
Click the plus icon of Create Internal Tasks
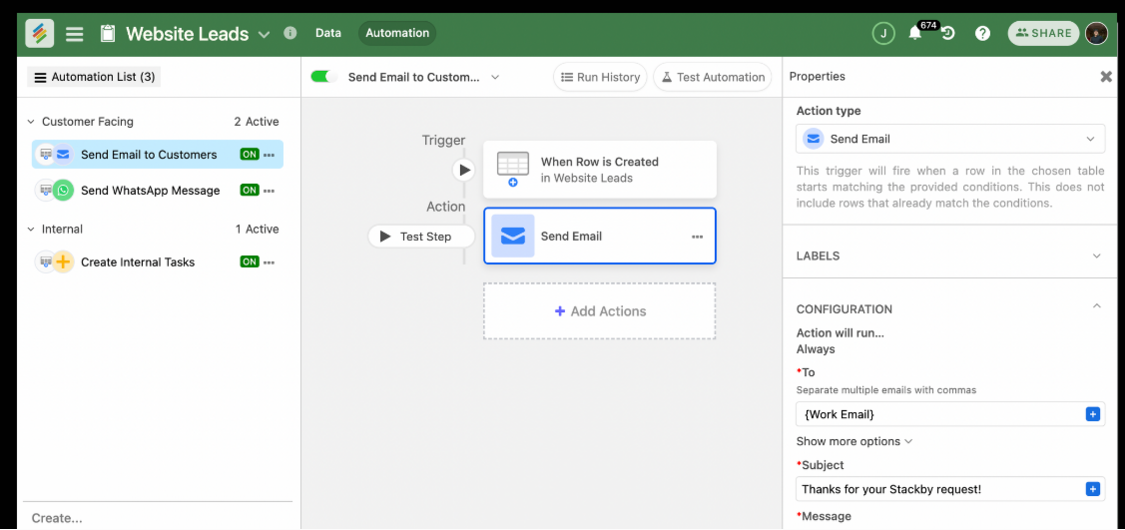click(x=63, y=262)
